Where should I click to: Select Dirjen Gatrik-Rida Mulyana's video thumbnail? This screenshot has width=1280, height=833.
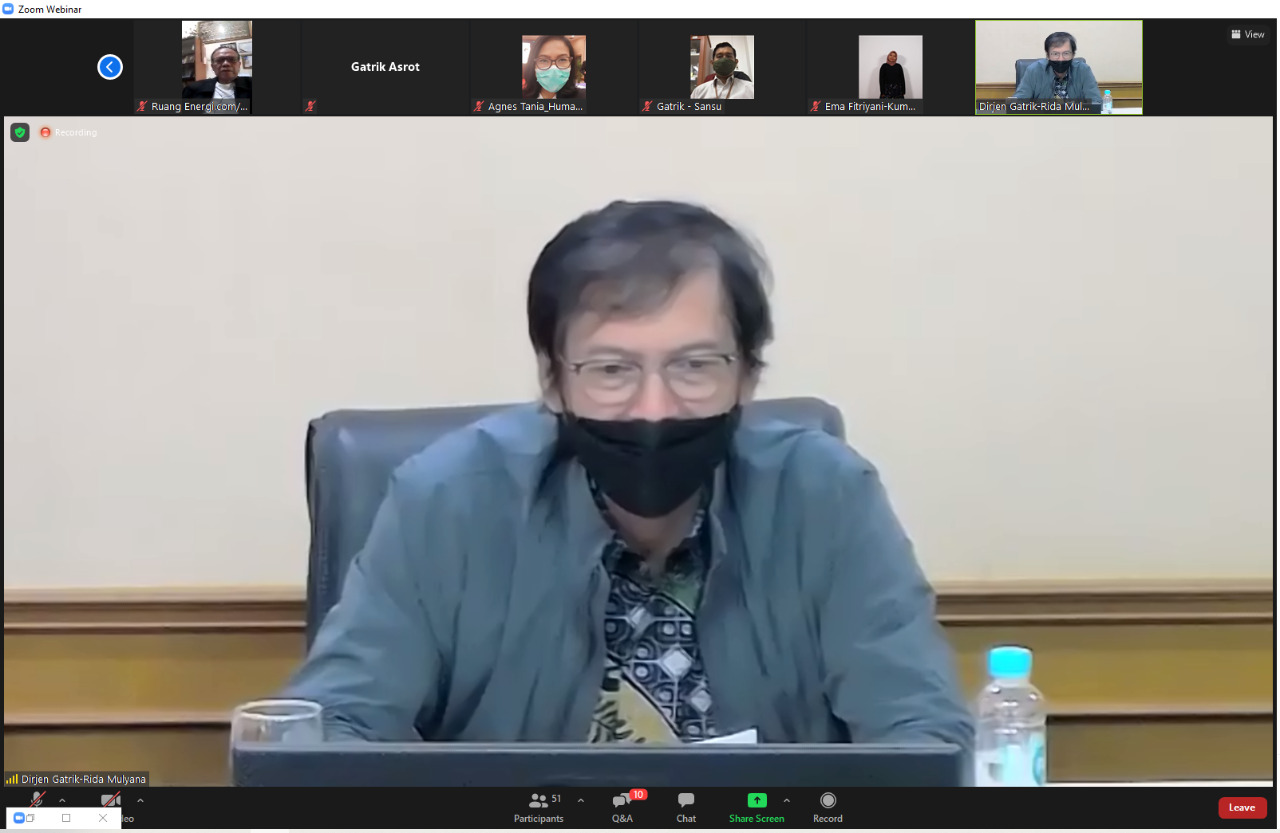(x=1058, y=66)
